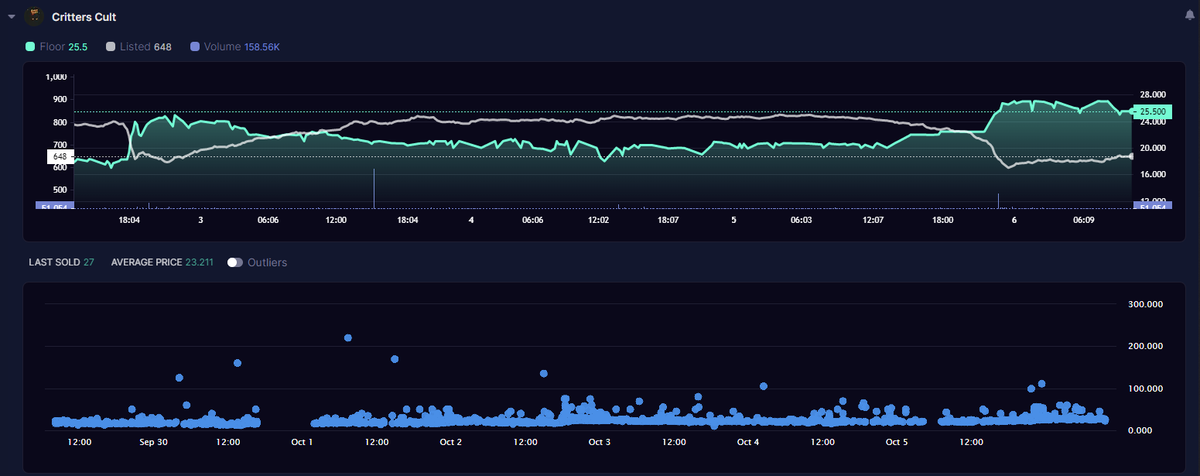Image resolution: width=1200 pixels, height=476 pixels.
Task: Click the 12:07 time axis label
Action: [874, 219]
